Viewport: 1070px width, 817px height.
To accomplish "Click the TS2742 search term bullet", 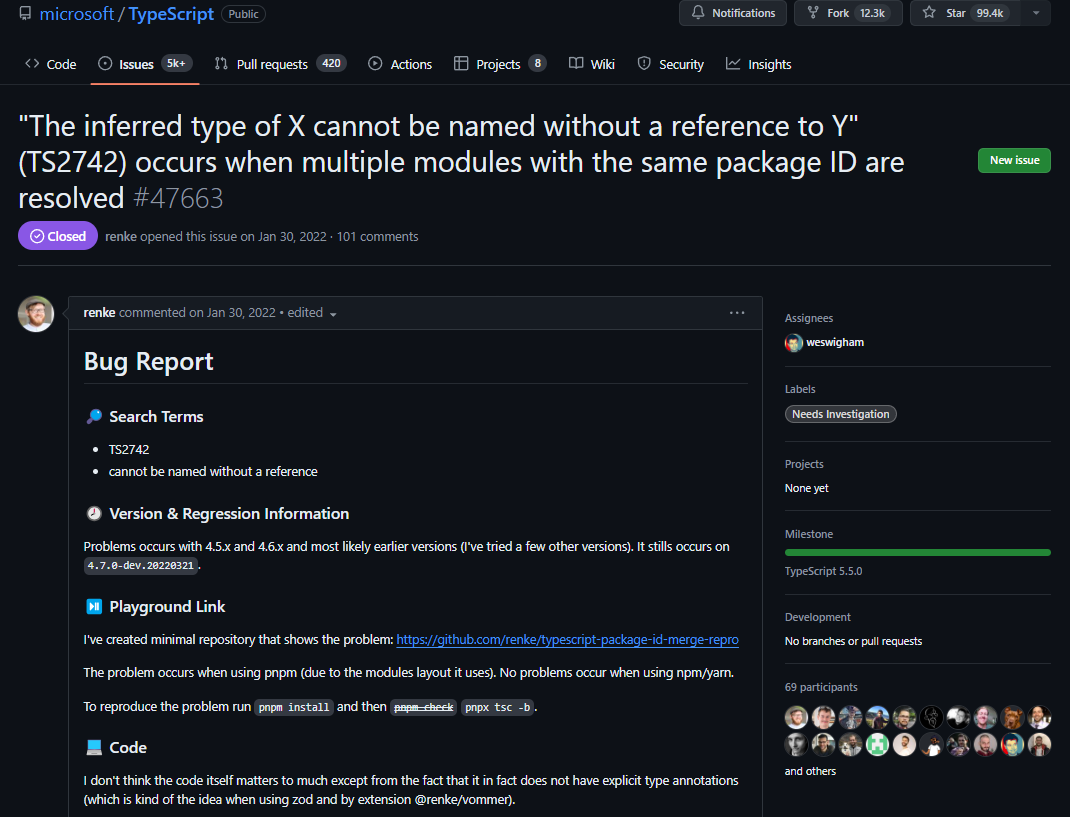I will tap(129, 450).
